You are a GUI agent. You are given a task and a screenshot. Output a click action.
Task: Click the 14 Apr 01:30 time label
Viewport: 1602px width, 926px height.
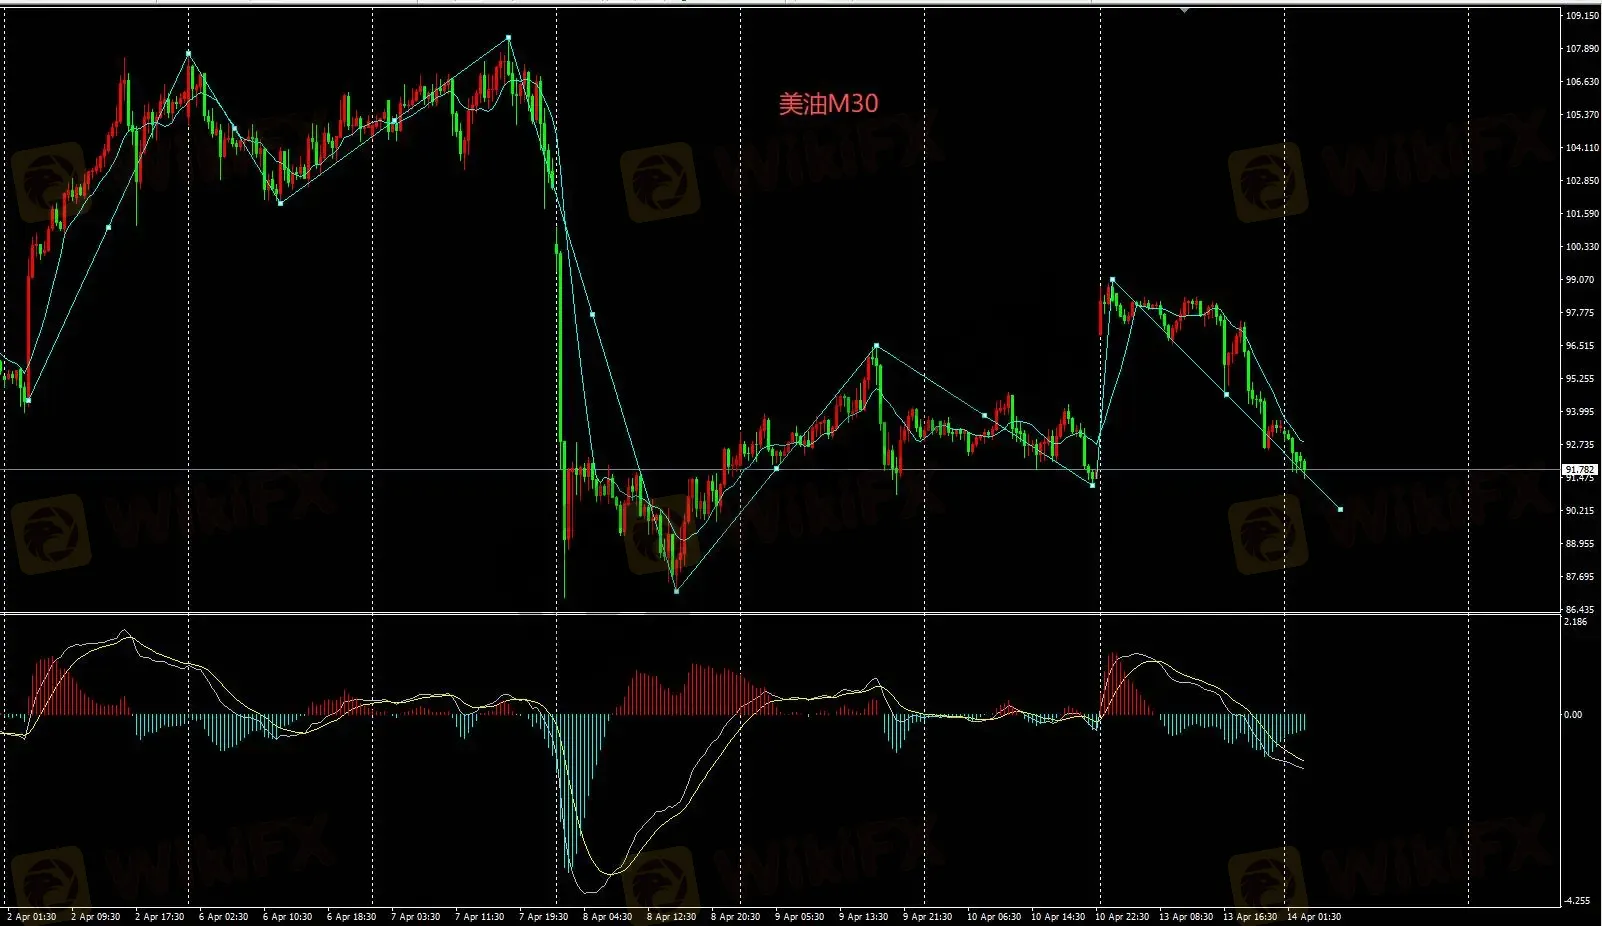point(1314,917)
